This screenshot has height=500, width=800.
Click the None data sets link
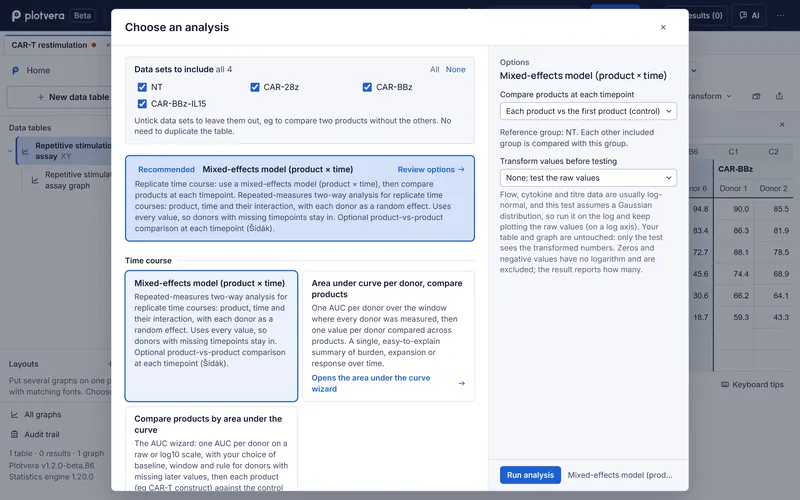tap(456, 69)
